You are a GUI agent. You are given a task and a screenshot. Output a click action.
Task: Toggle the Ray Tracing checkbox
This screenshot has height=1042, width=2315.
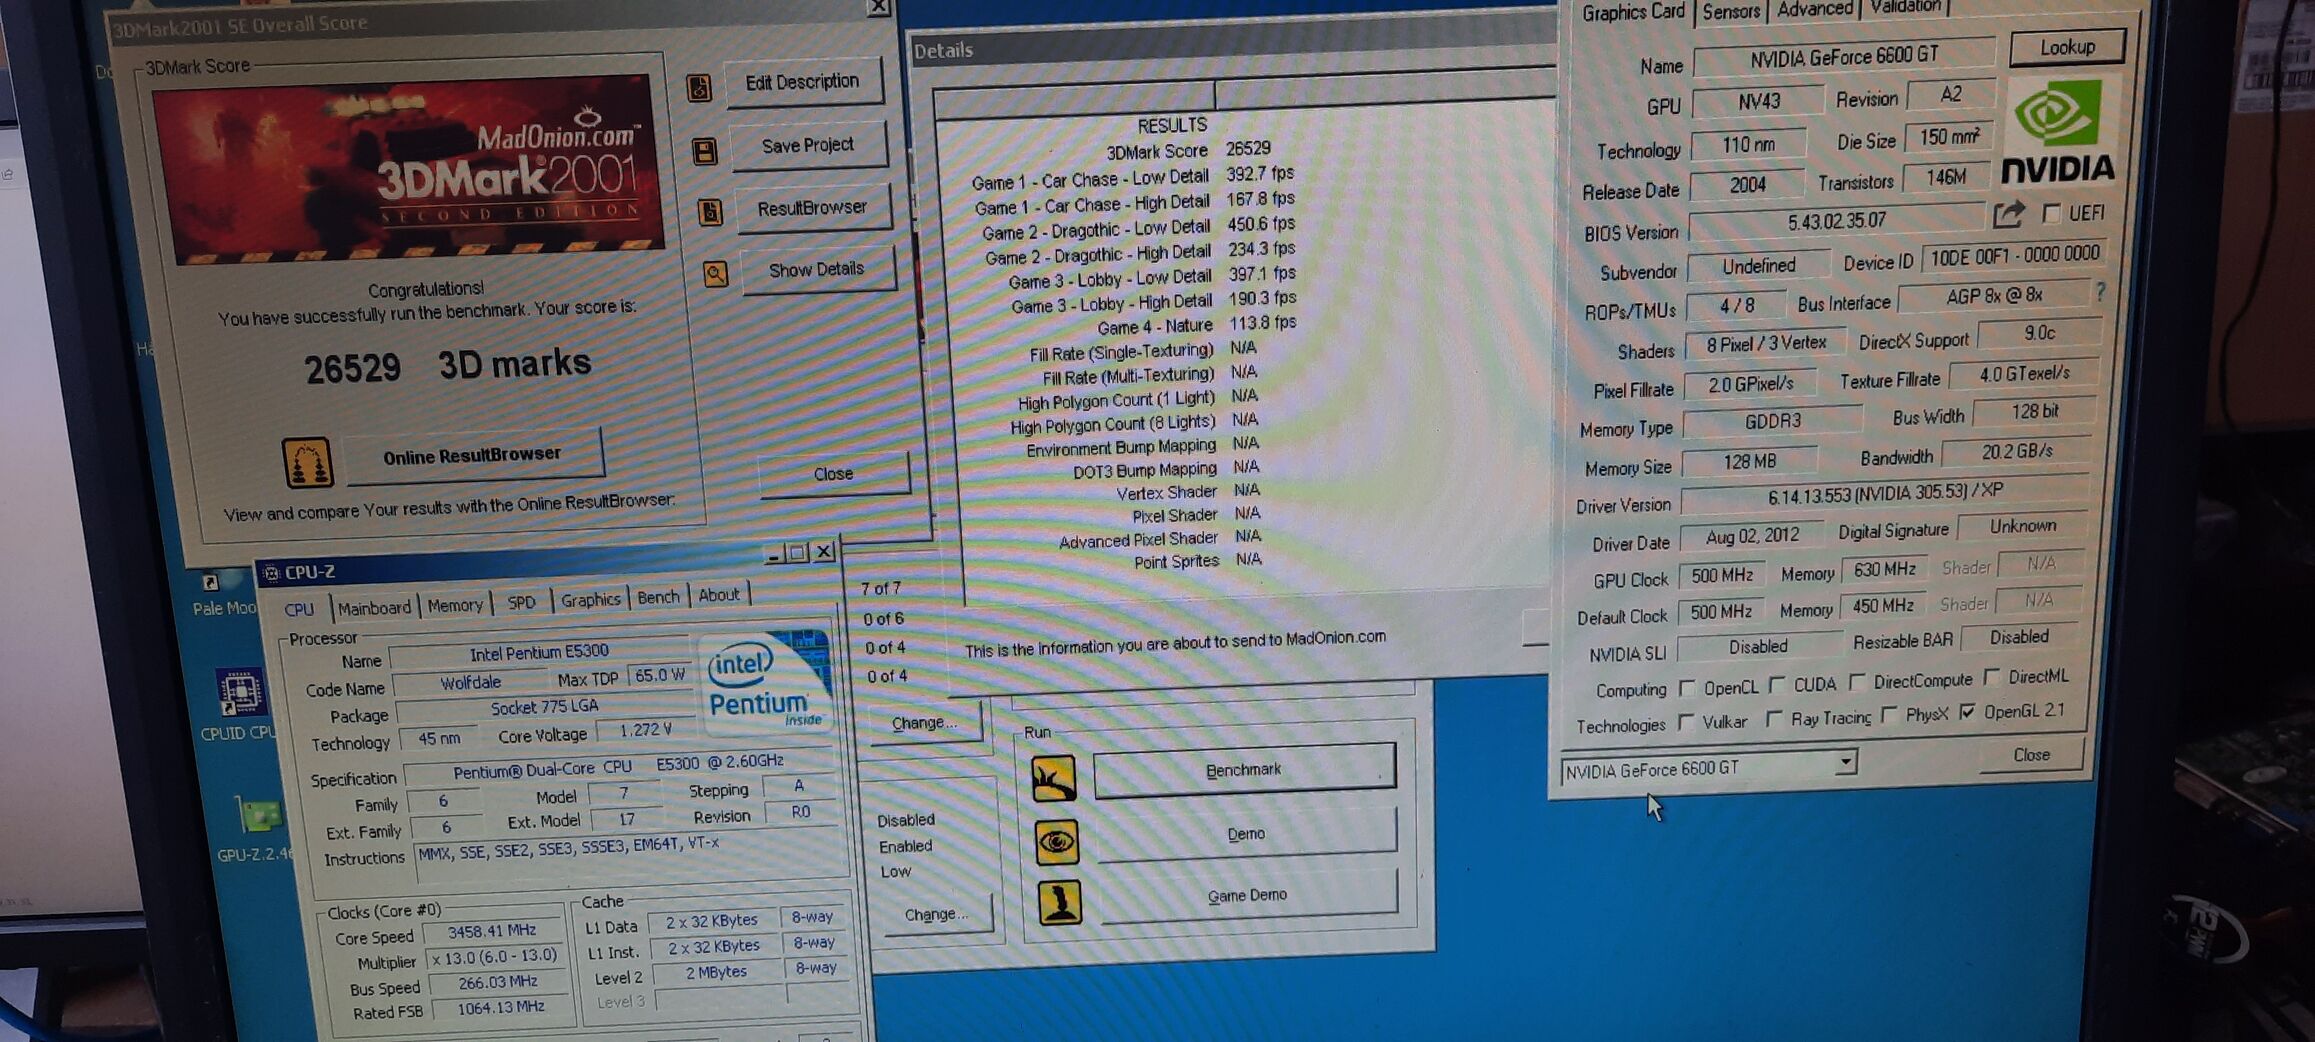pyautogui.click(x=1774, y=719)
